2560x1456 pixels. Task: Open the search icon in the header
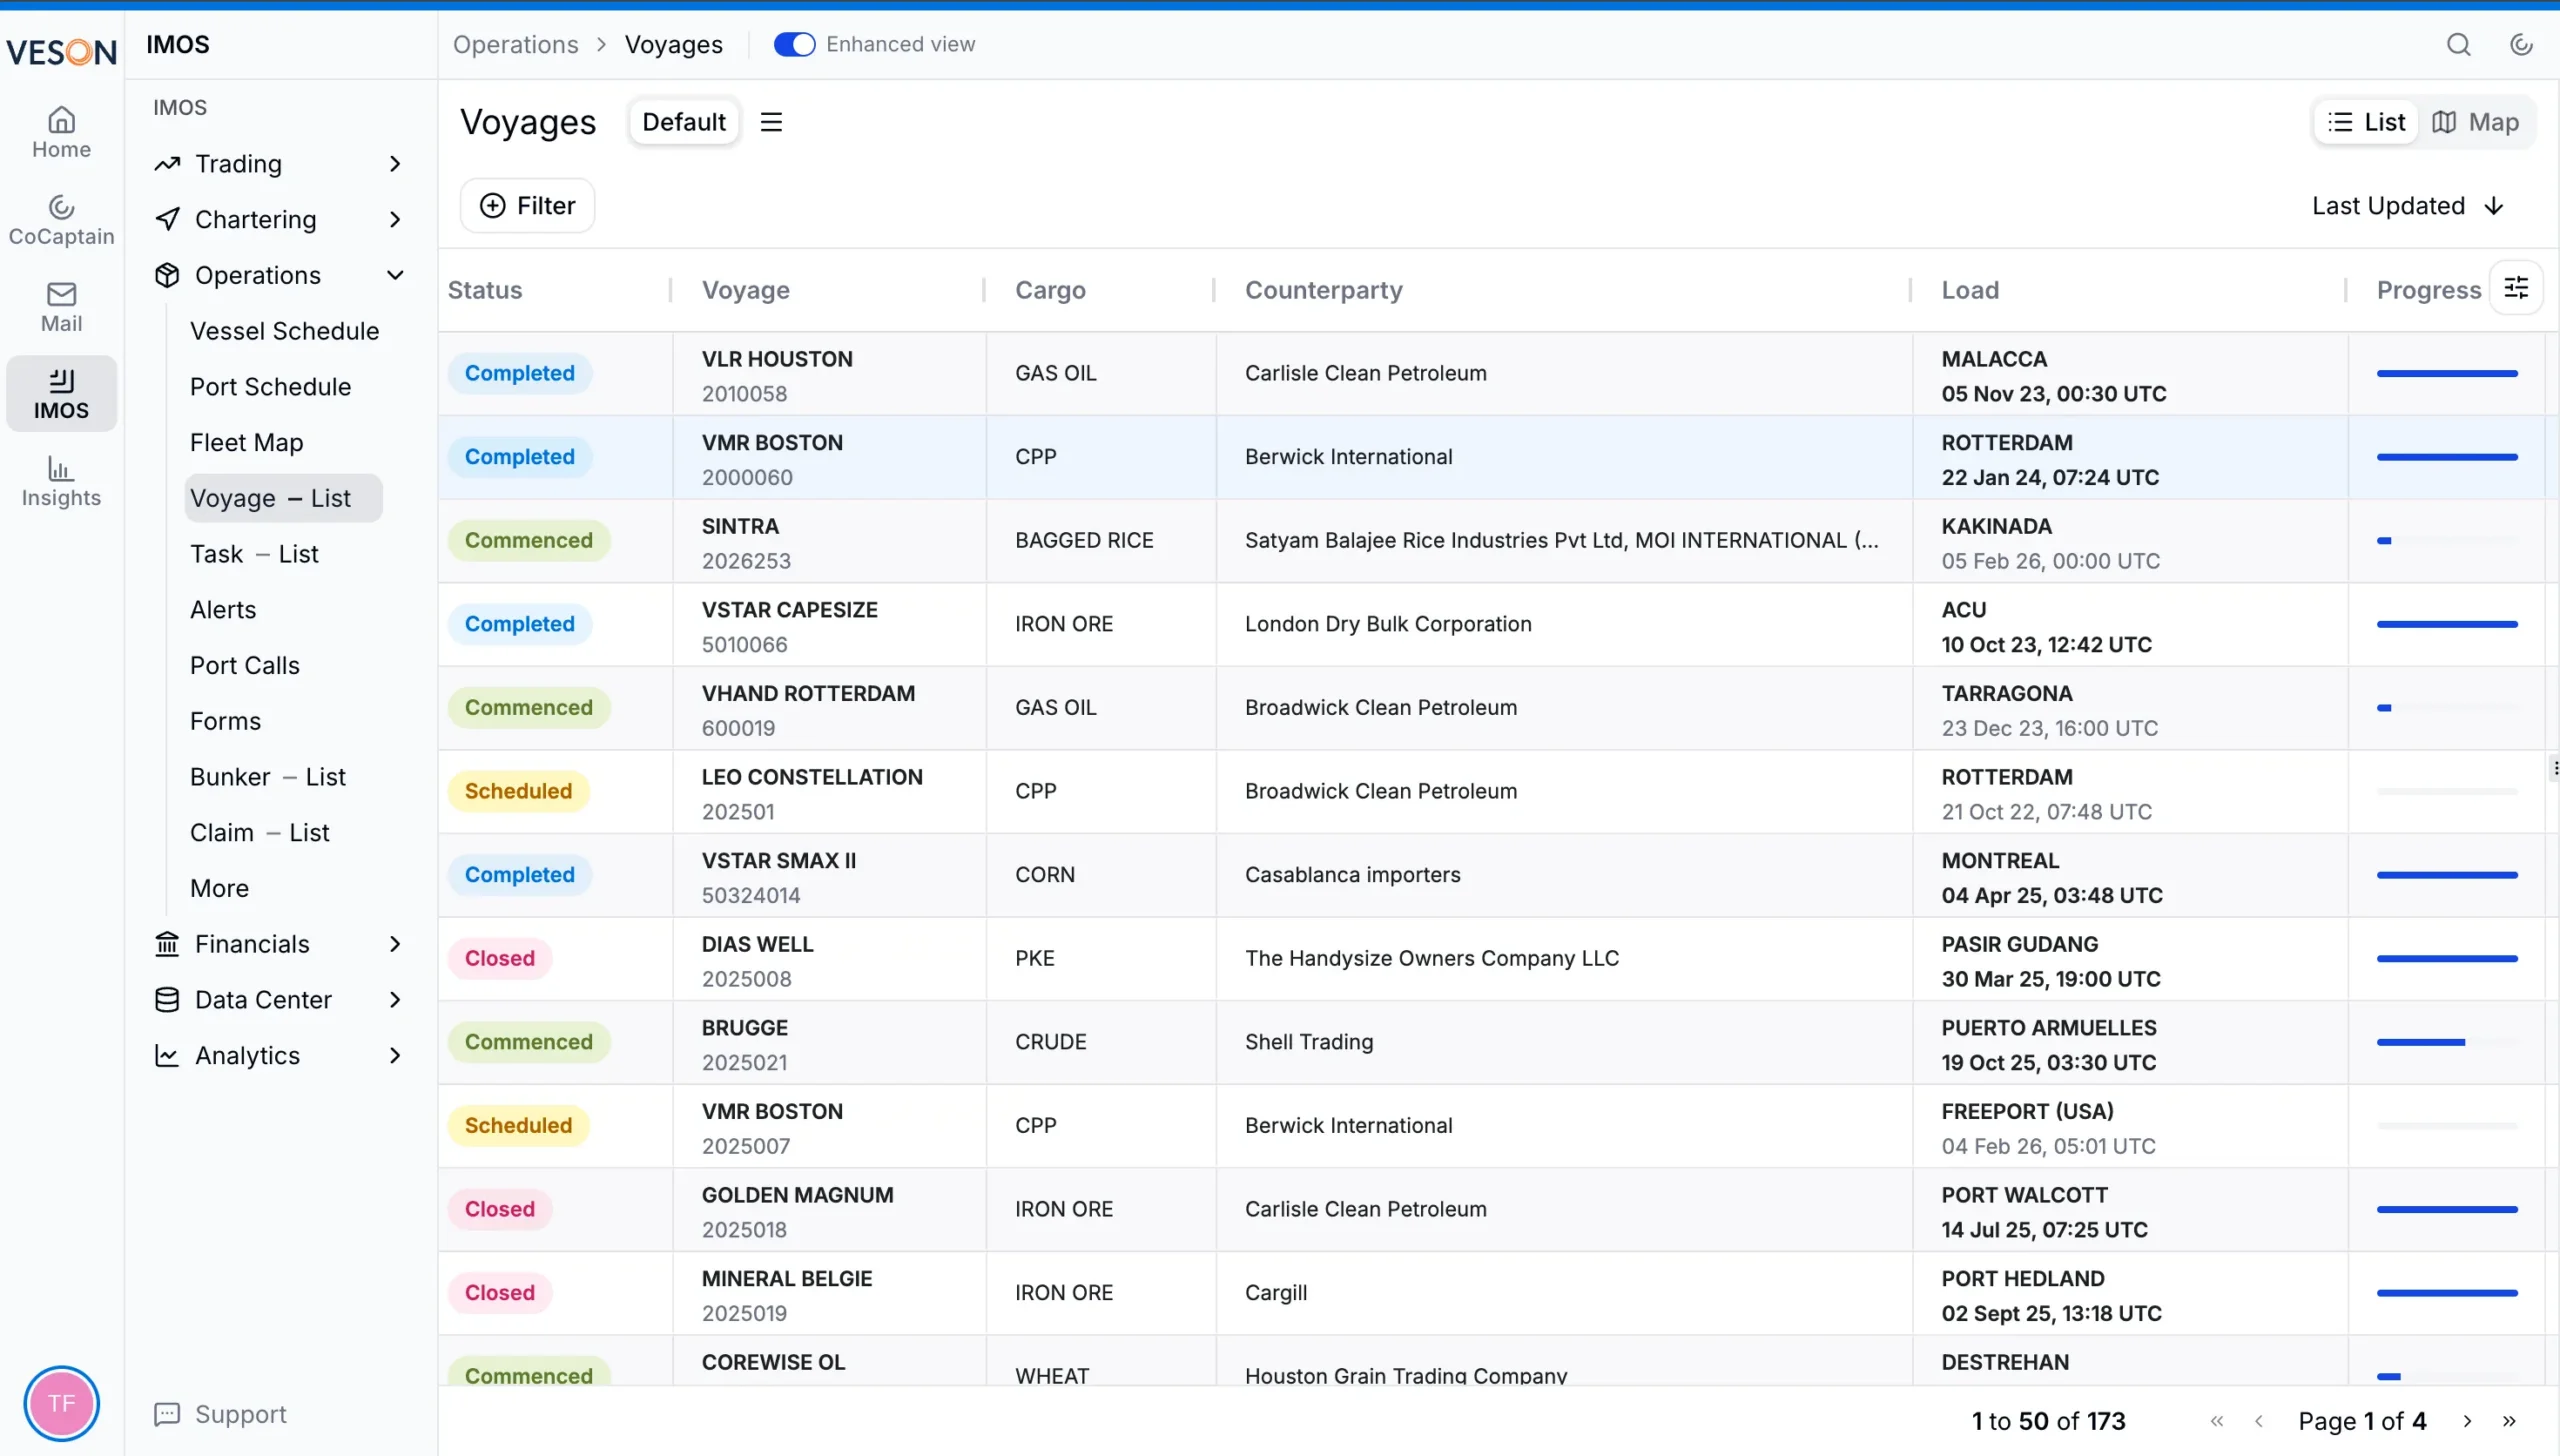pyautogui.click(x=2458, y=45)
